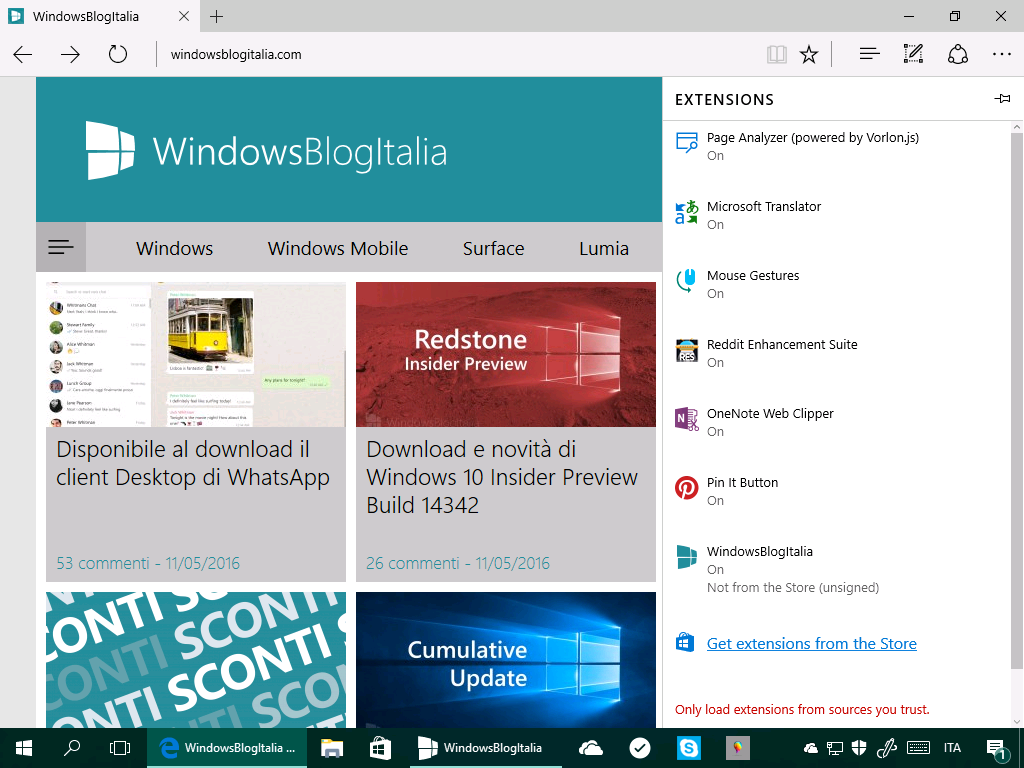The image size is (1024, 768).
Task: Close the WindowsBlogItalia tab
Action: (184, 16)
